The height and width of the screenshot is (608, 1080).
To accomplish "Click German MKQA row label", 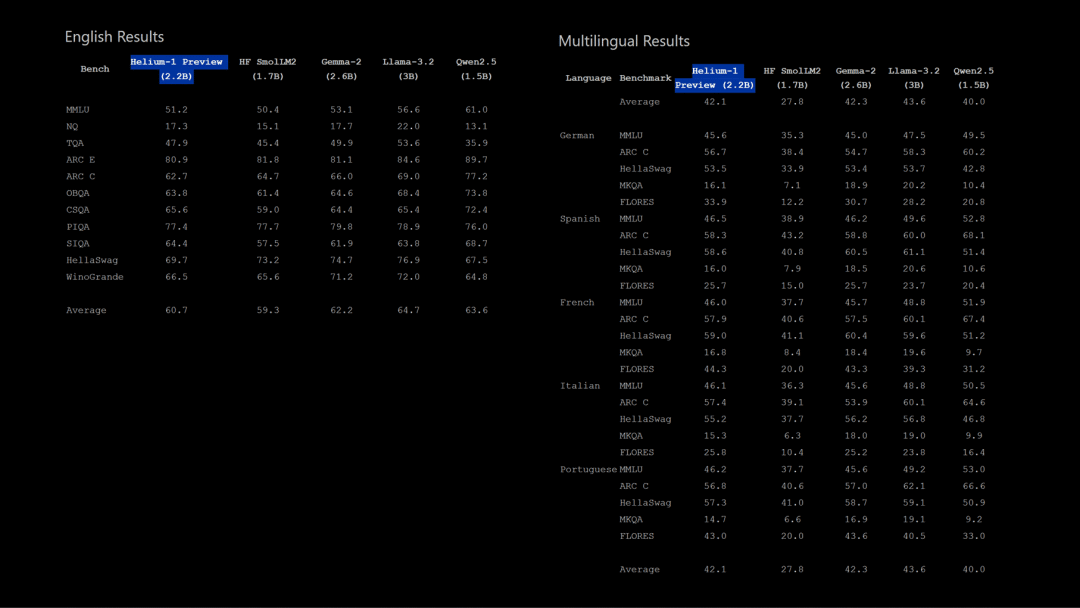I will pos(631,186).
